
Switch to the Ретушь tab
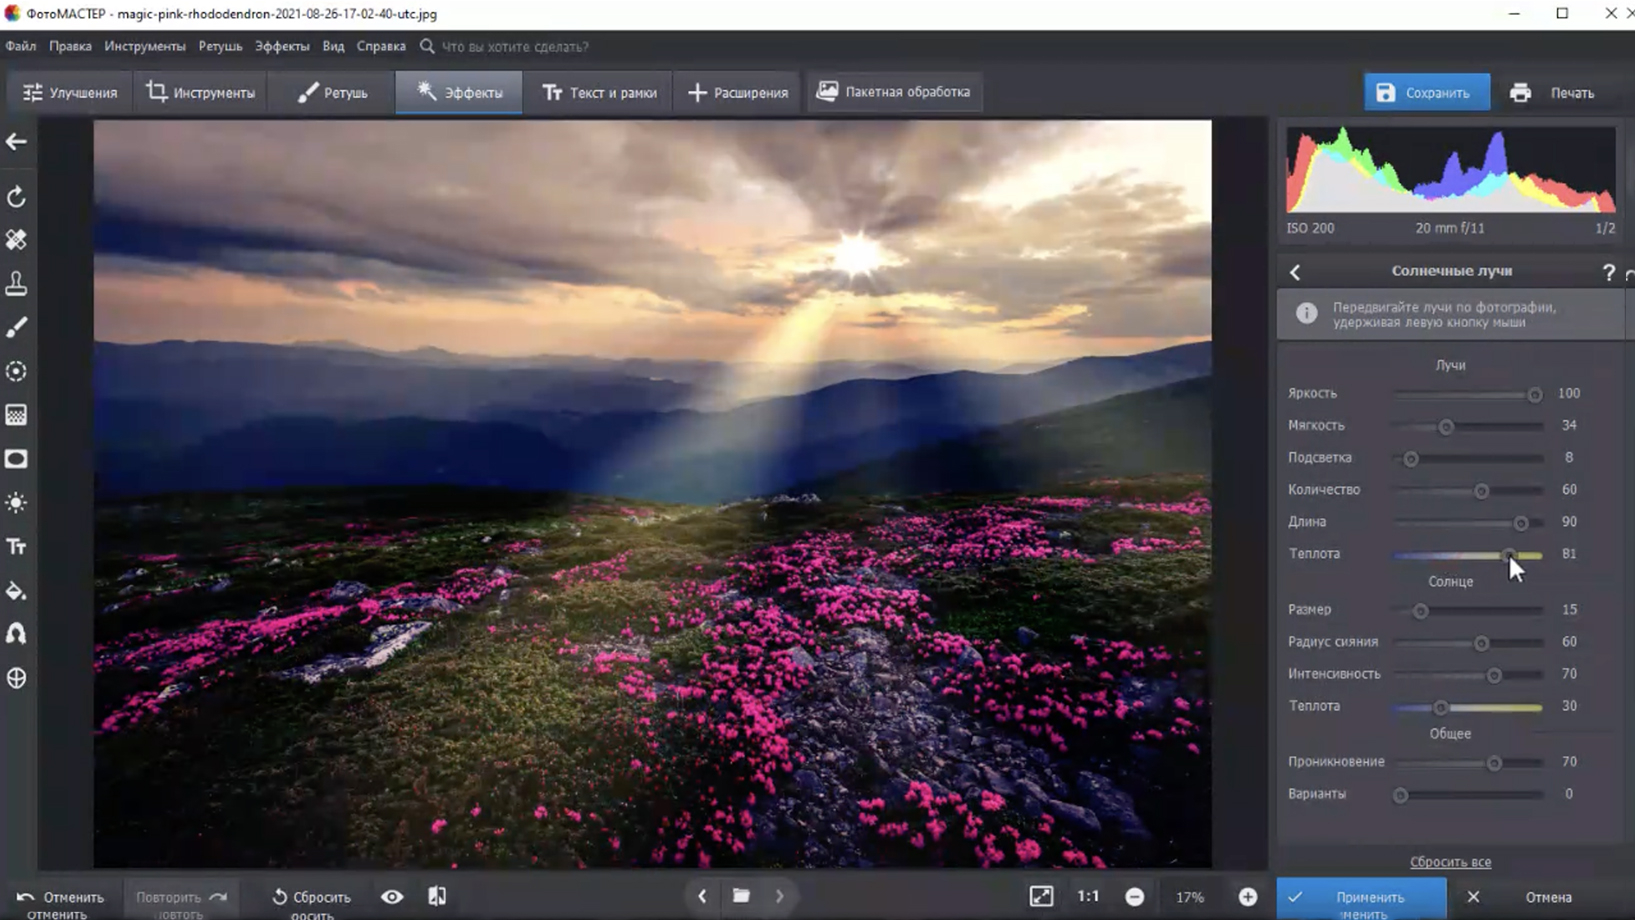(x=333, y=93)
